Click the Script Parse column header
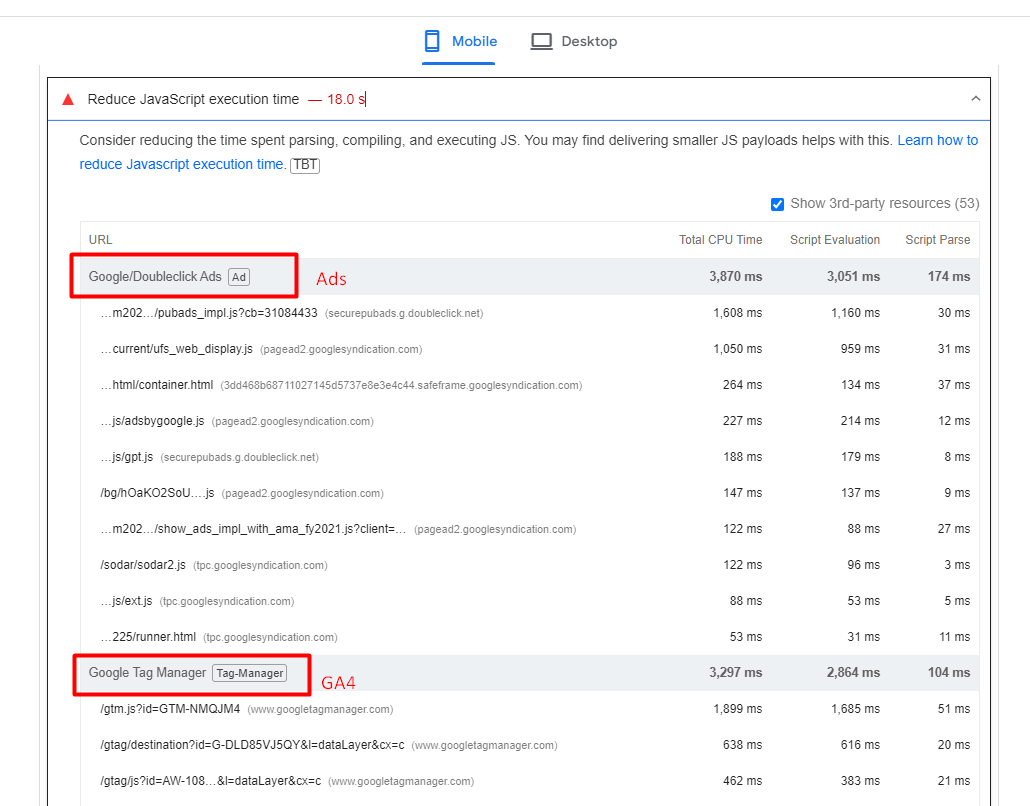This screenshot has height=806, width=1030. (936, 239)
